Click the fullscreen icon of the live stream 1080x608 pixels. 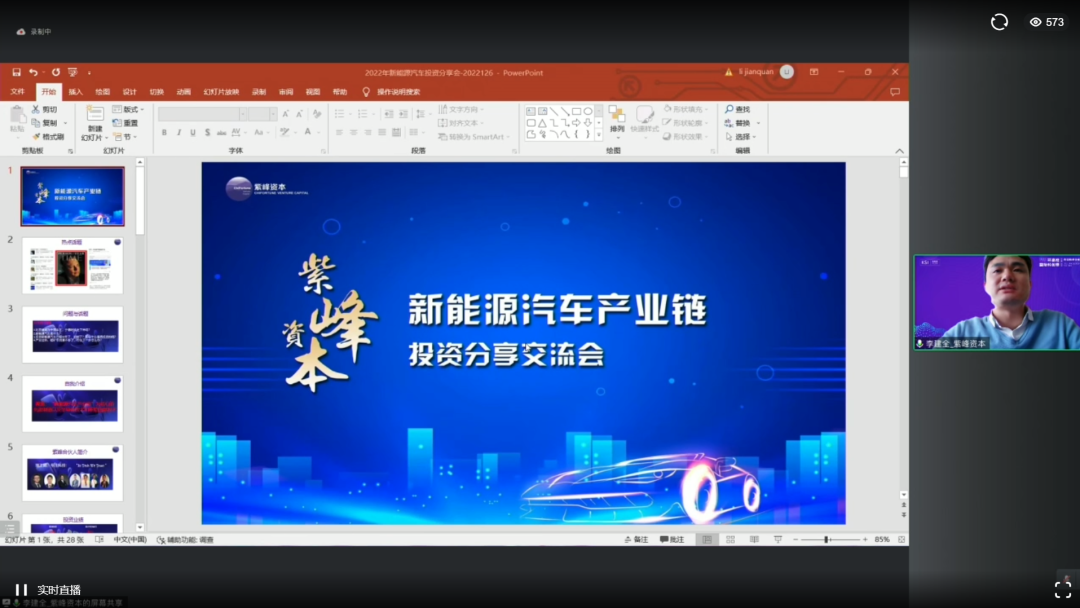[1063, 590]
